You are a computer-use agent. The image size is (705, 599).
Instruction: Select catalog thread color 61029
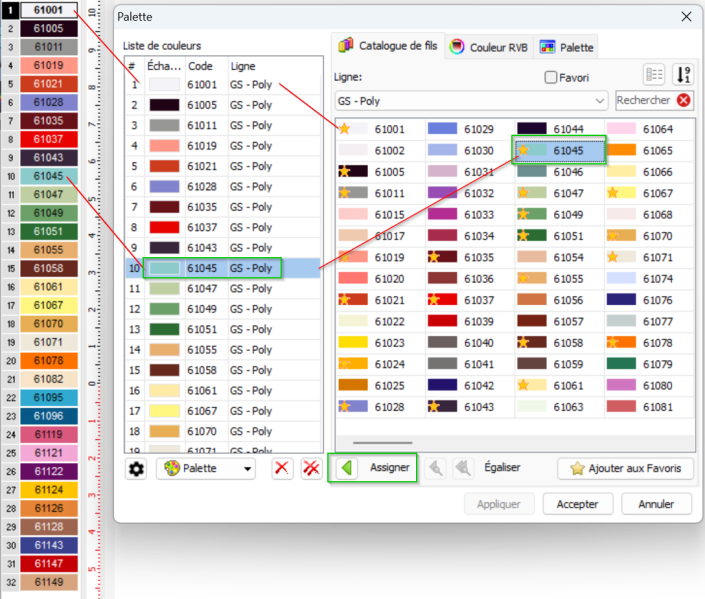click(470, 129)
